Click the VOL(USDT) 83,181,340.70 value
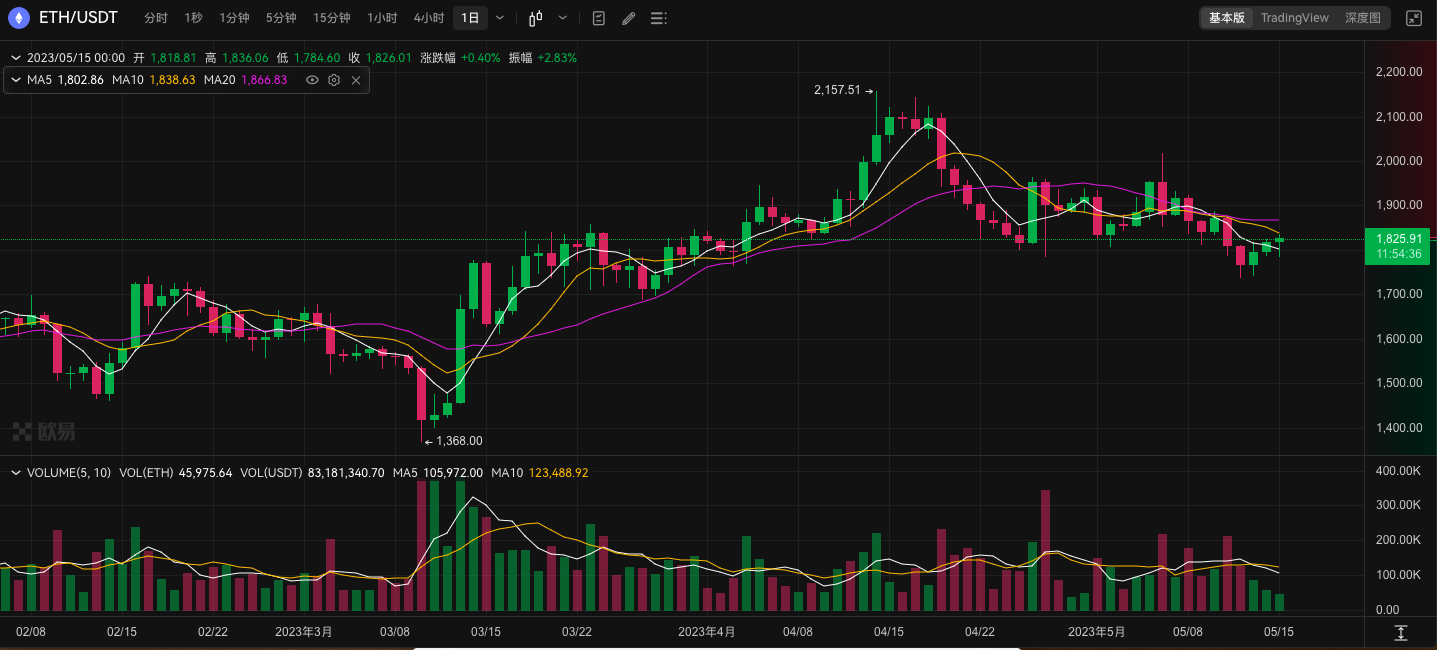Image resolution: width=1437 pixels, height=650 pixels. tap(346, 473)
